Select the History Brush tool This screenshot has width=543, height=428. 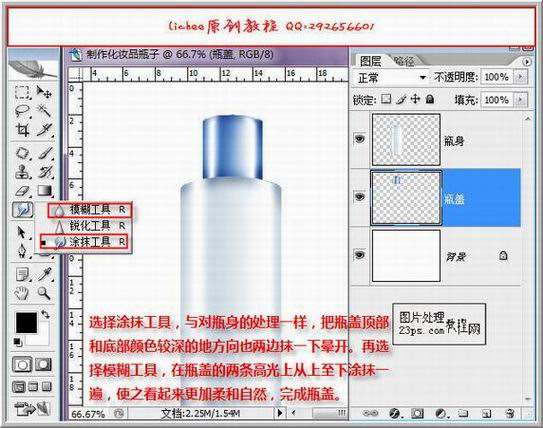[x=44, y=172]
